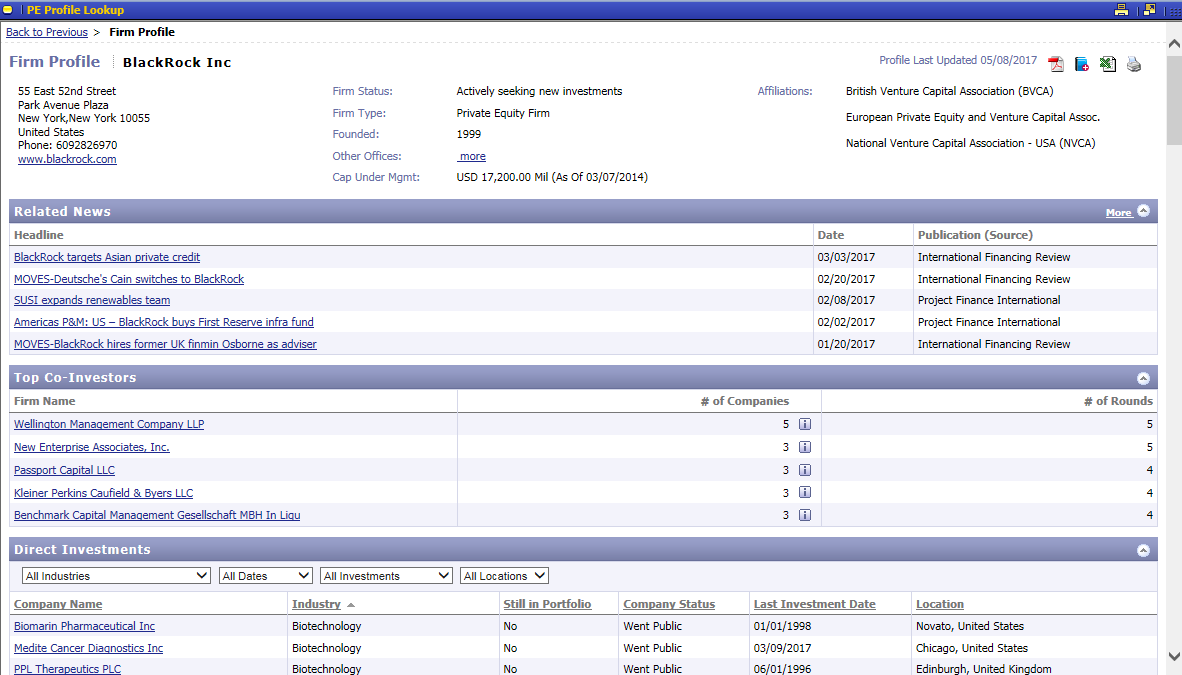Collapse the Related News section
The height and width of the screenshot is (675, 1182).
point(1143,211)
